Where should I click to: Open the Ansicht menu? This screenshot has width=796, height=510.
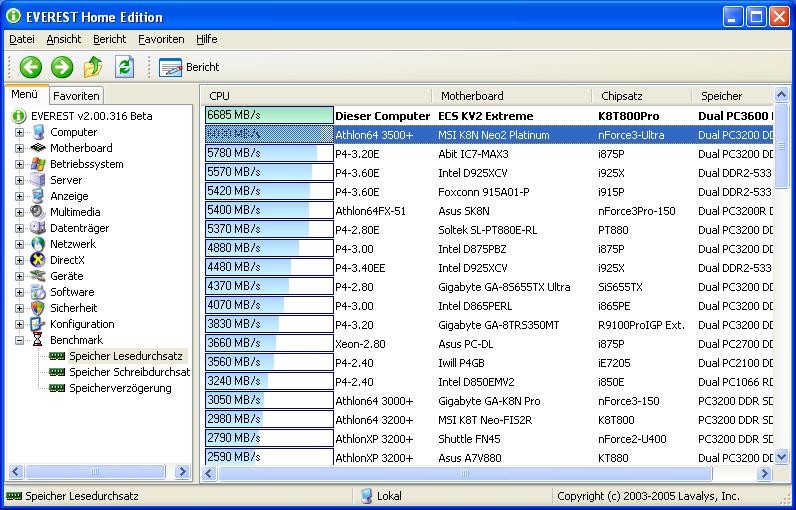pyautogui.click(x=63, y=39)
